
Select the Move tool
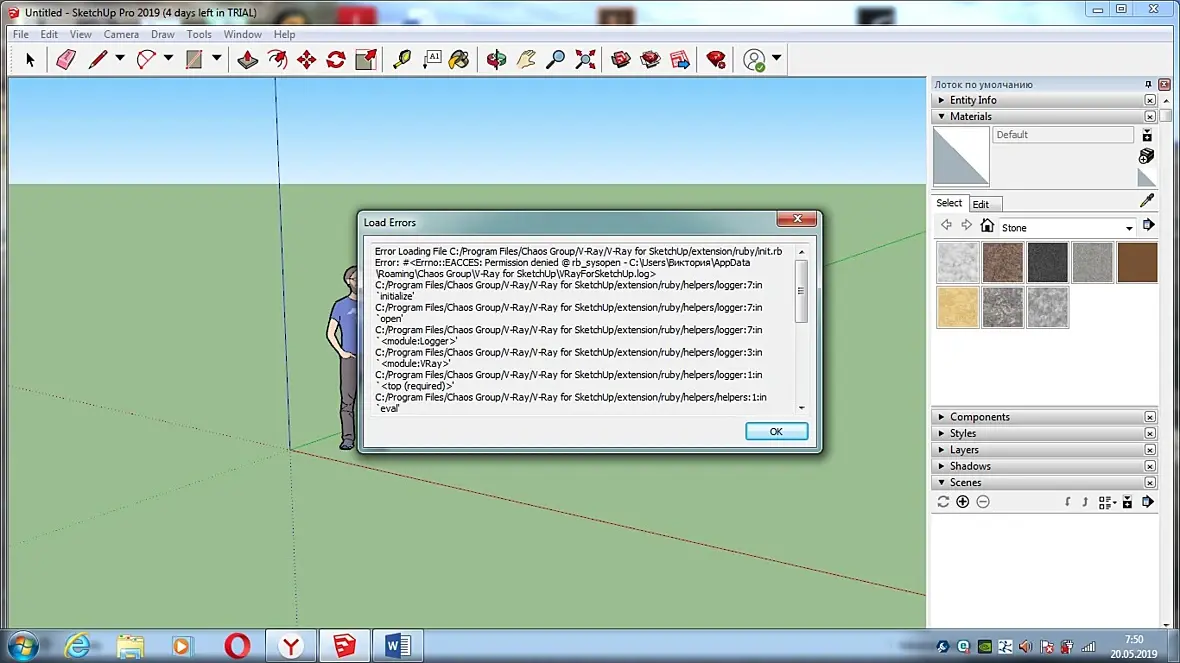(306, 59)
